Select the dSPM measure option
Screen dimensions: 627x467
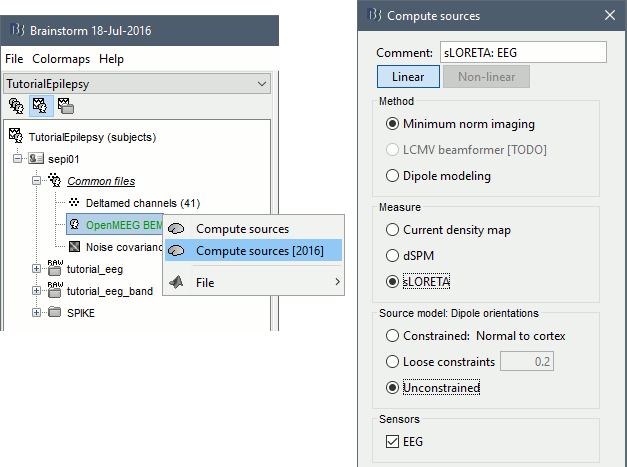pos(393,255)
